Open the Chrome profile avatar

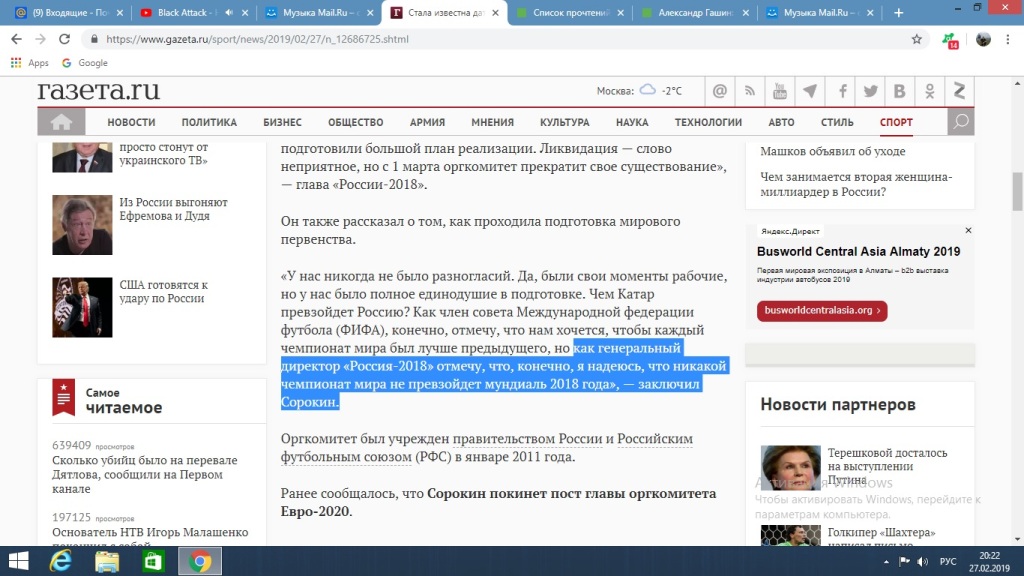pyautogui.click(x=983, y=39)
